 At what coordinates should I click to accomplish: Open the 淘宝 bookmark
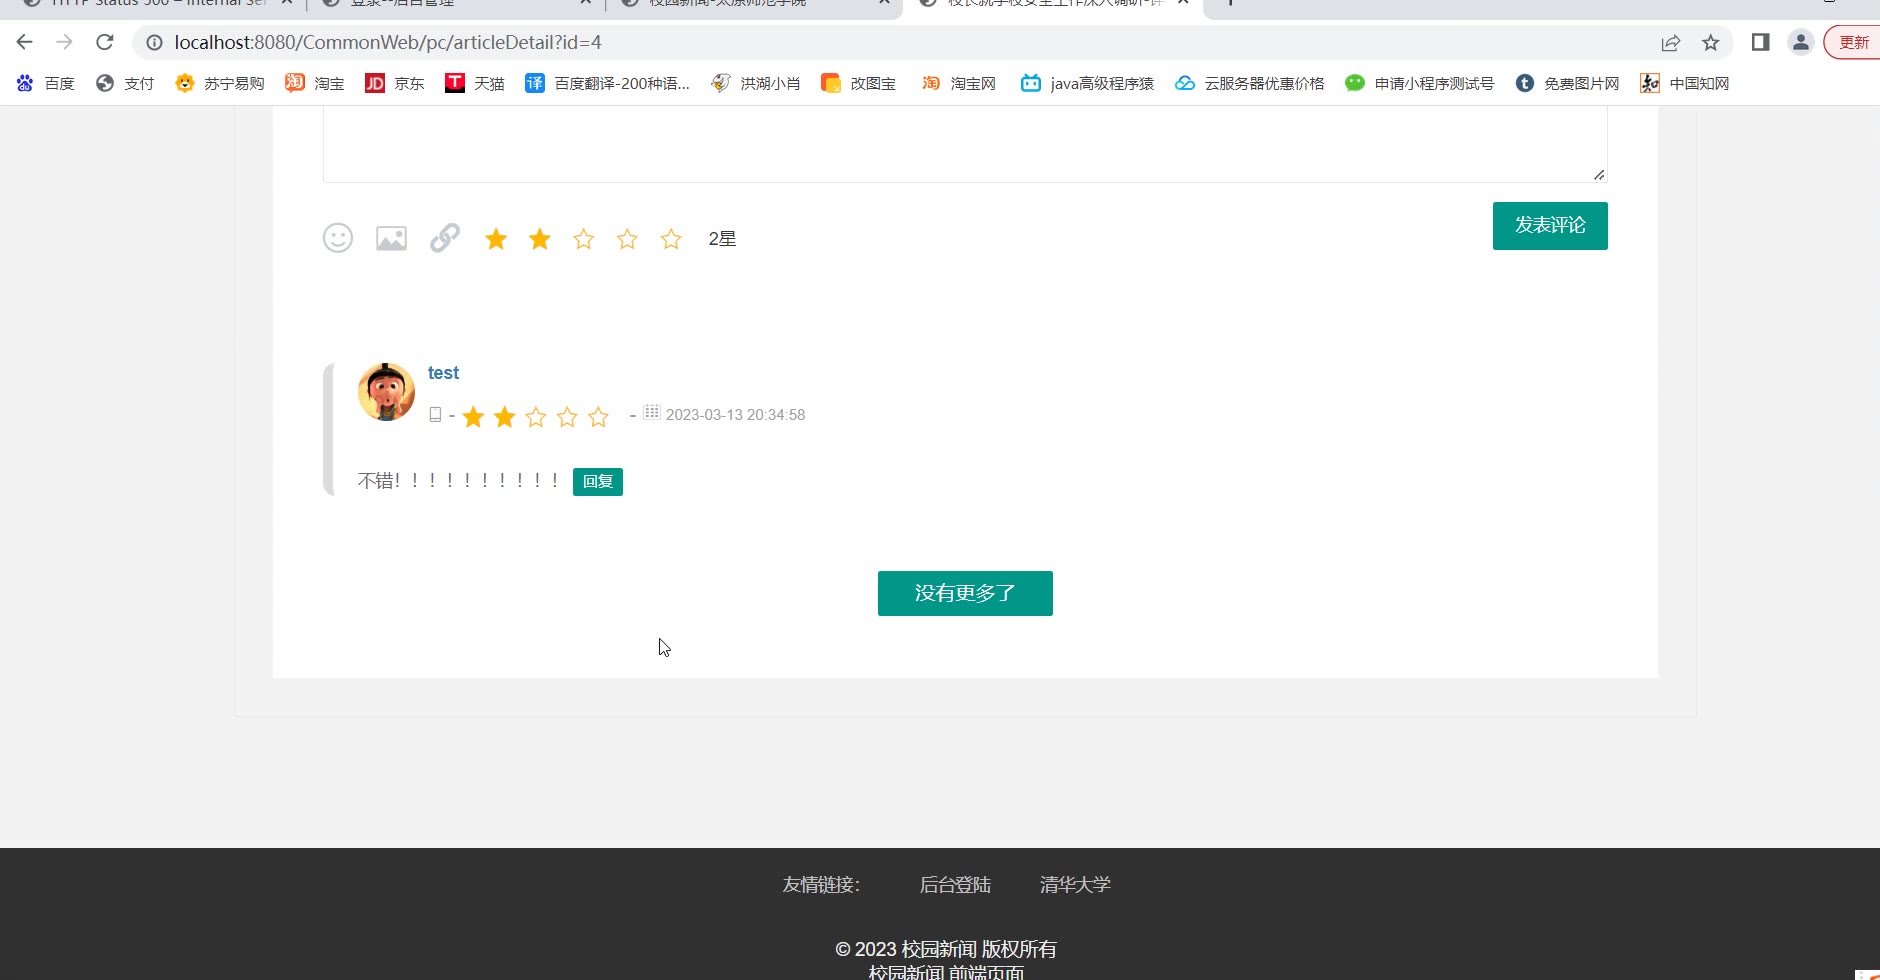pos(315,83)
